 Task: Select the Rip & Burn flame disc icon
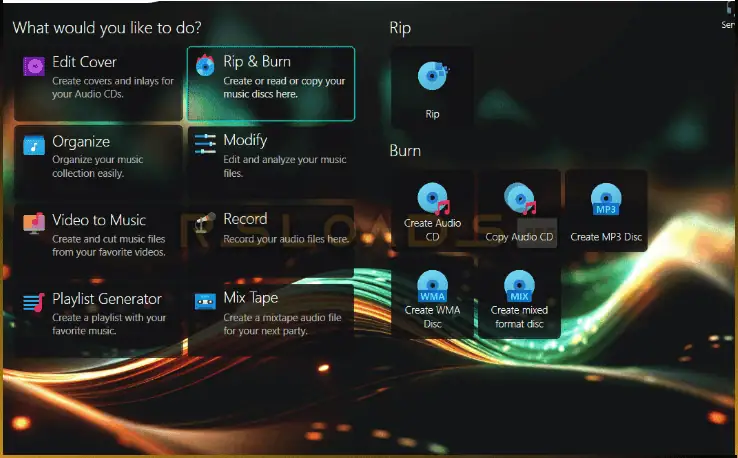pyautogui.click(x=205, y=67)
